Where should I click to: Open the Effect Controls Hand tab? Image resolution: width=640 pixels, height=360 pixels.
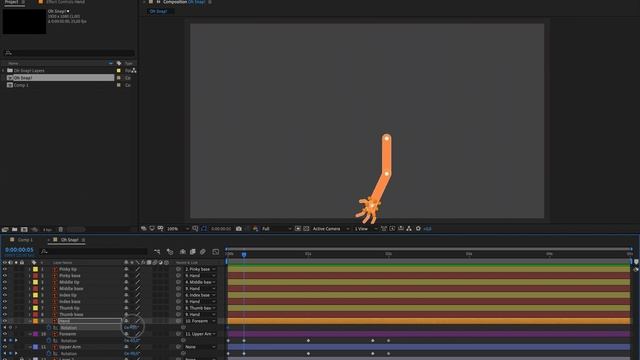65,2
